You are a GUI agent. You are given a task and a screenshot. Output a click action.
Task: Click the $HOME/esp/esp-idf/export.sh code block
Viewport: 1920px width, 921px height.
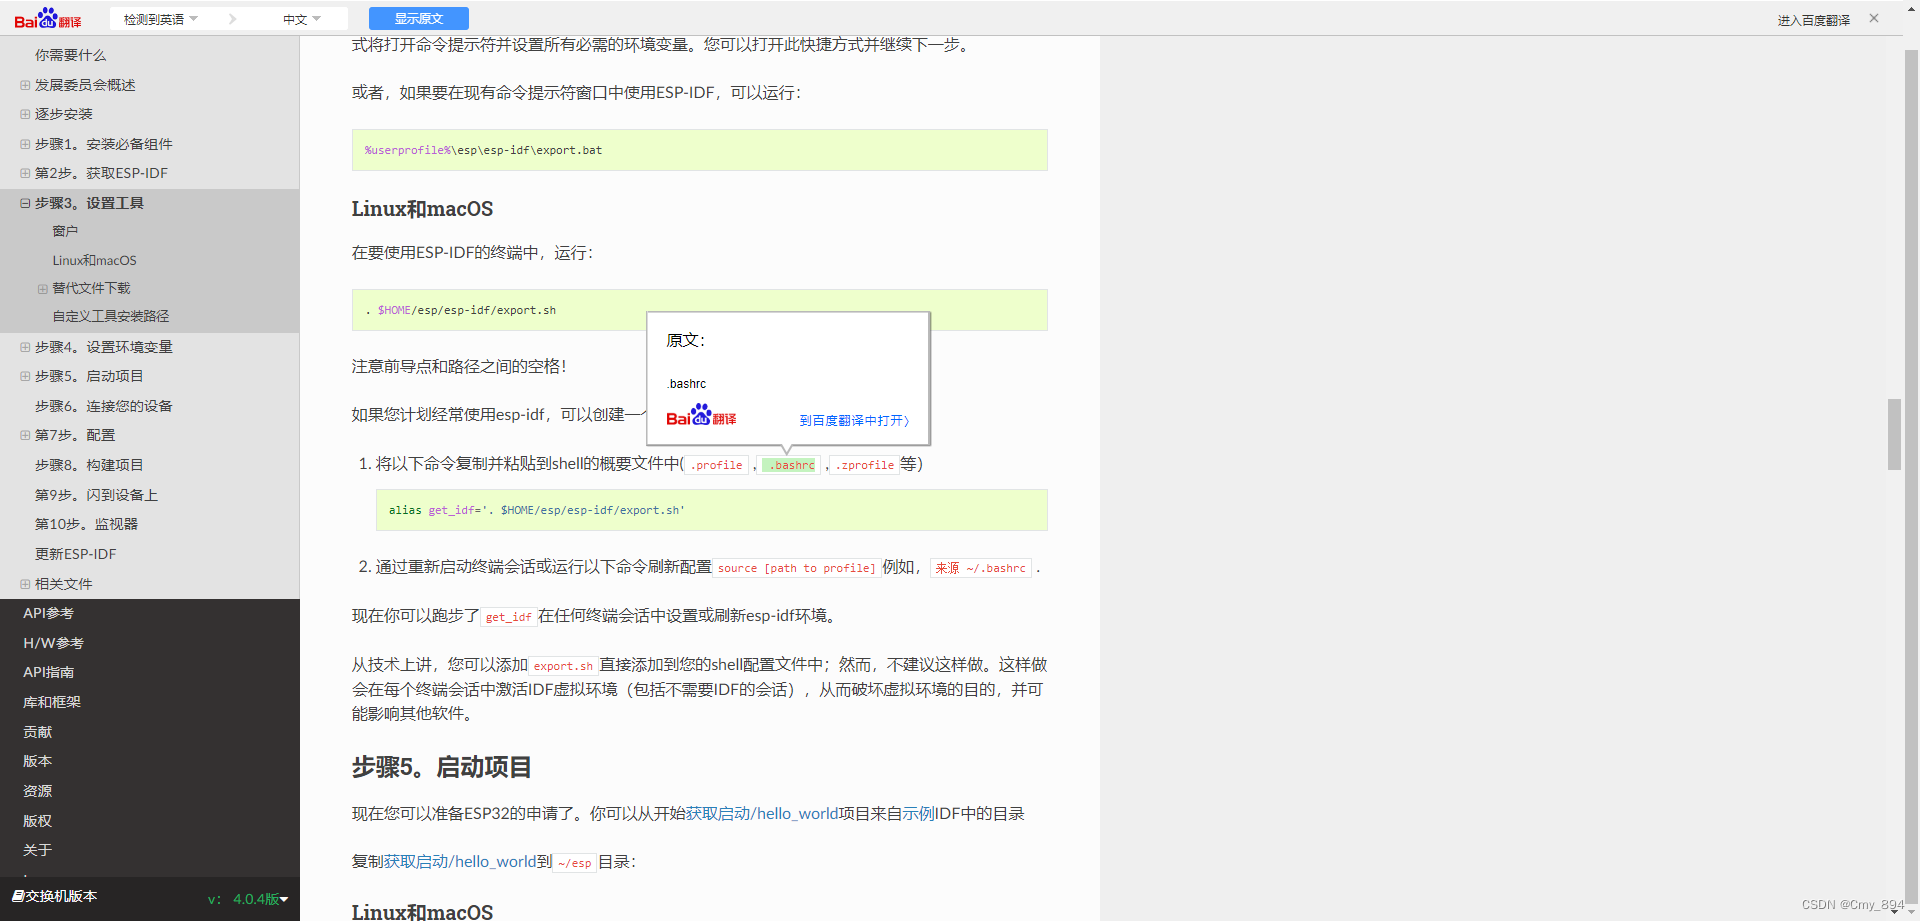coord(699,310)
